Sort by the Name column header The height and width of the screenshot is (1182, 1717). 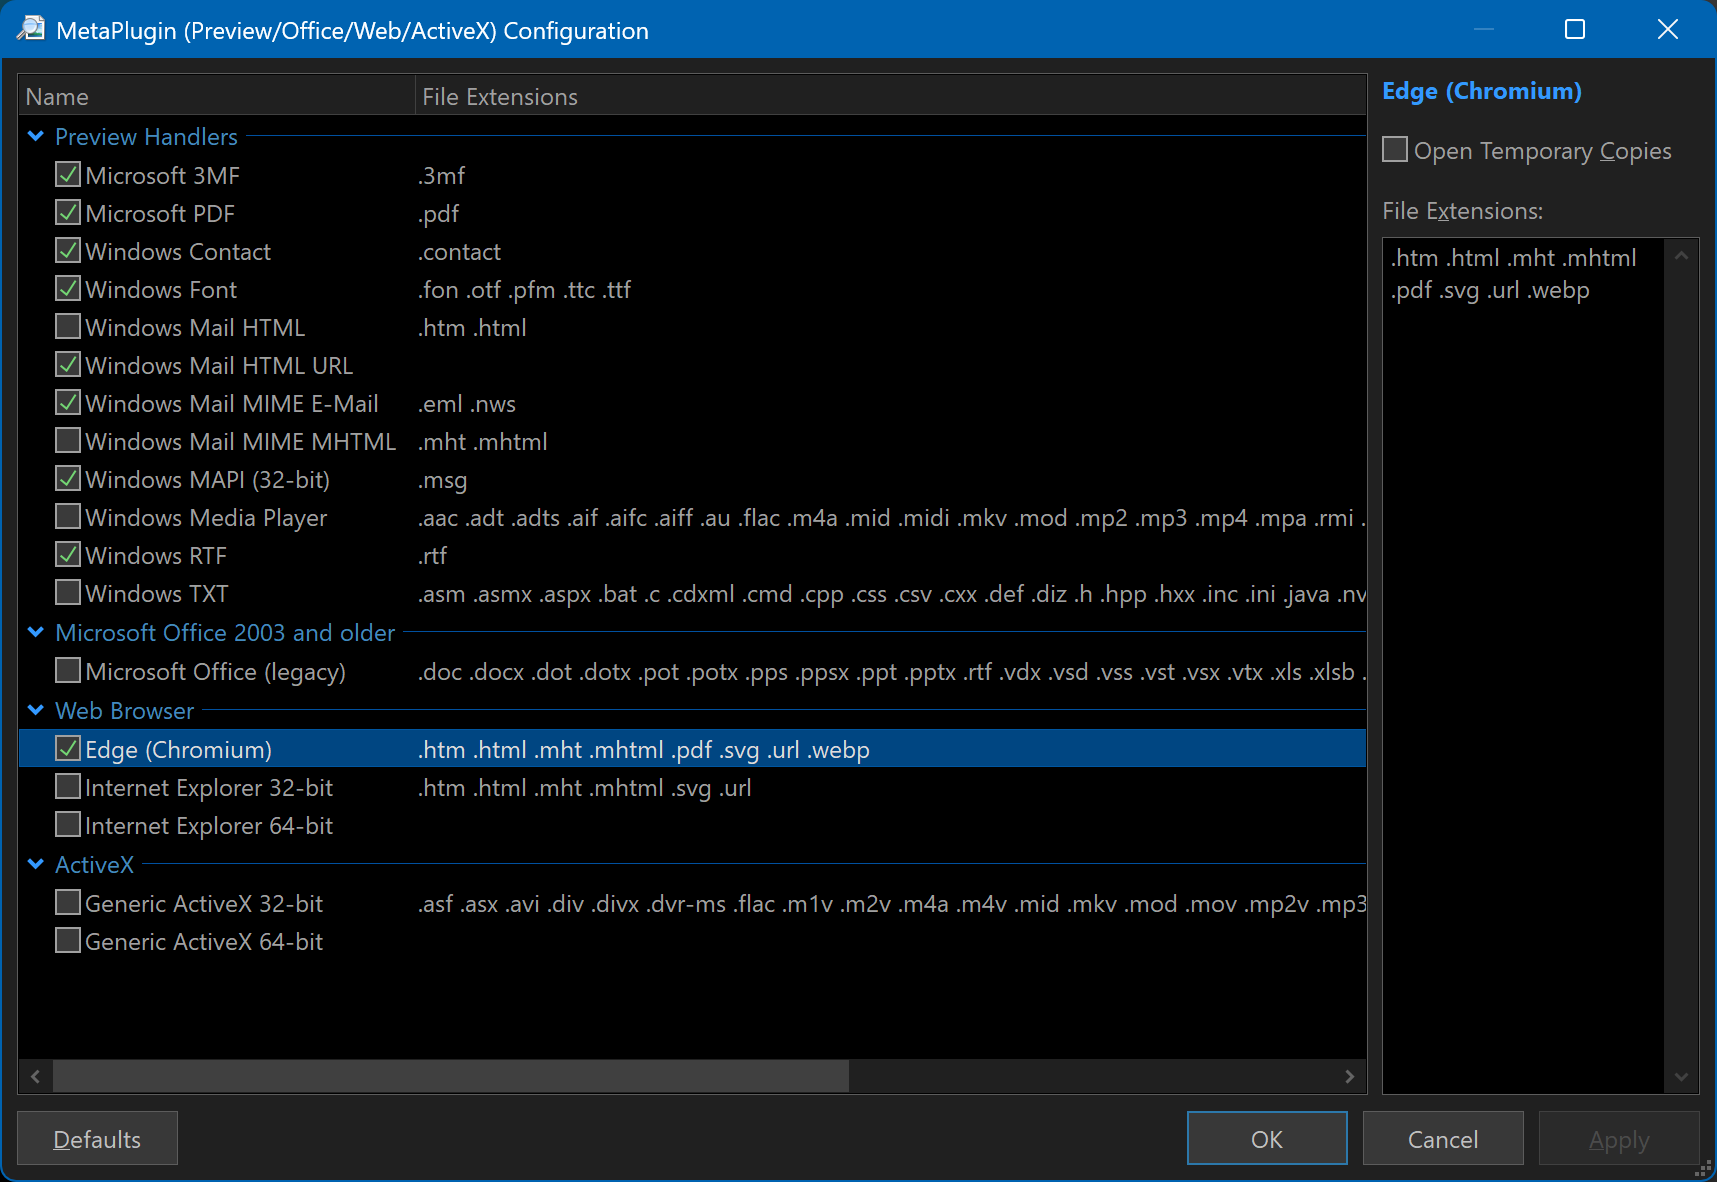pyautogui.click(x=216, y=96)
